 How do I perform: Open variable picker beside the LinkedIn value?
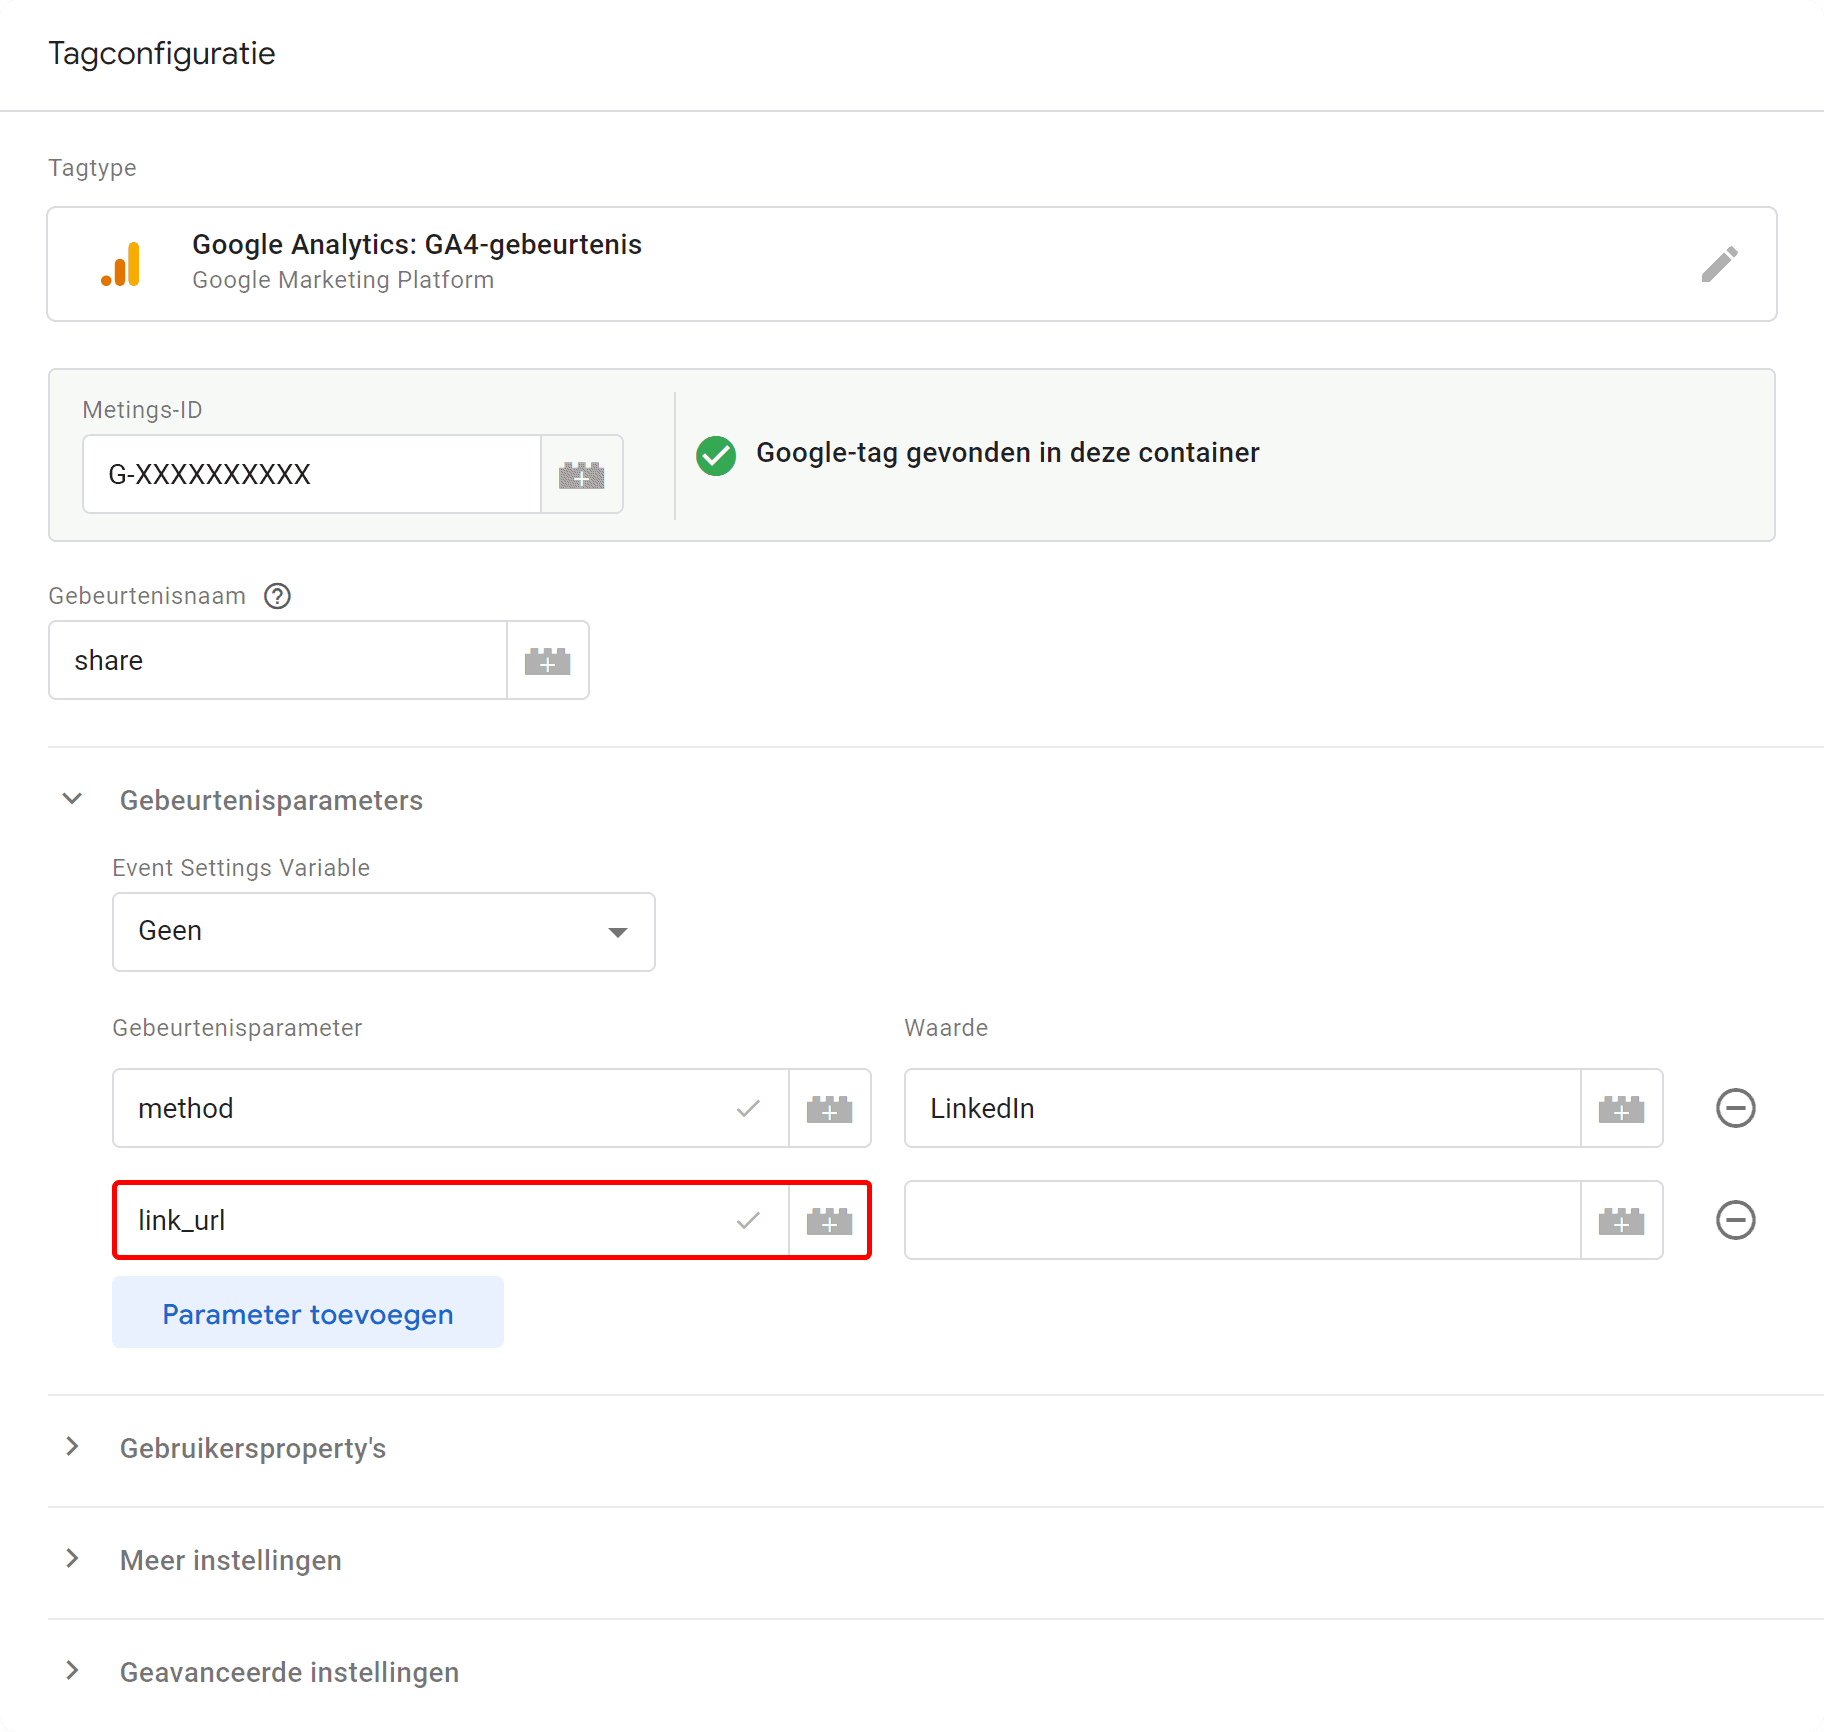tap(1621, 1108)
